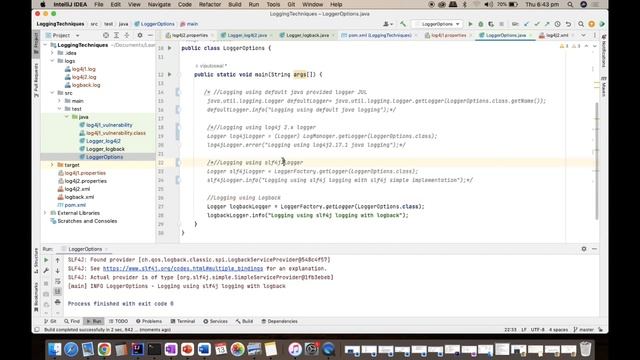Expand the .idea folder
The width and height of the screenshot is (640, 360).
(x=52, y=53)
